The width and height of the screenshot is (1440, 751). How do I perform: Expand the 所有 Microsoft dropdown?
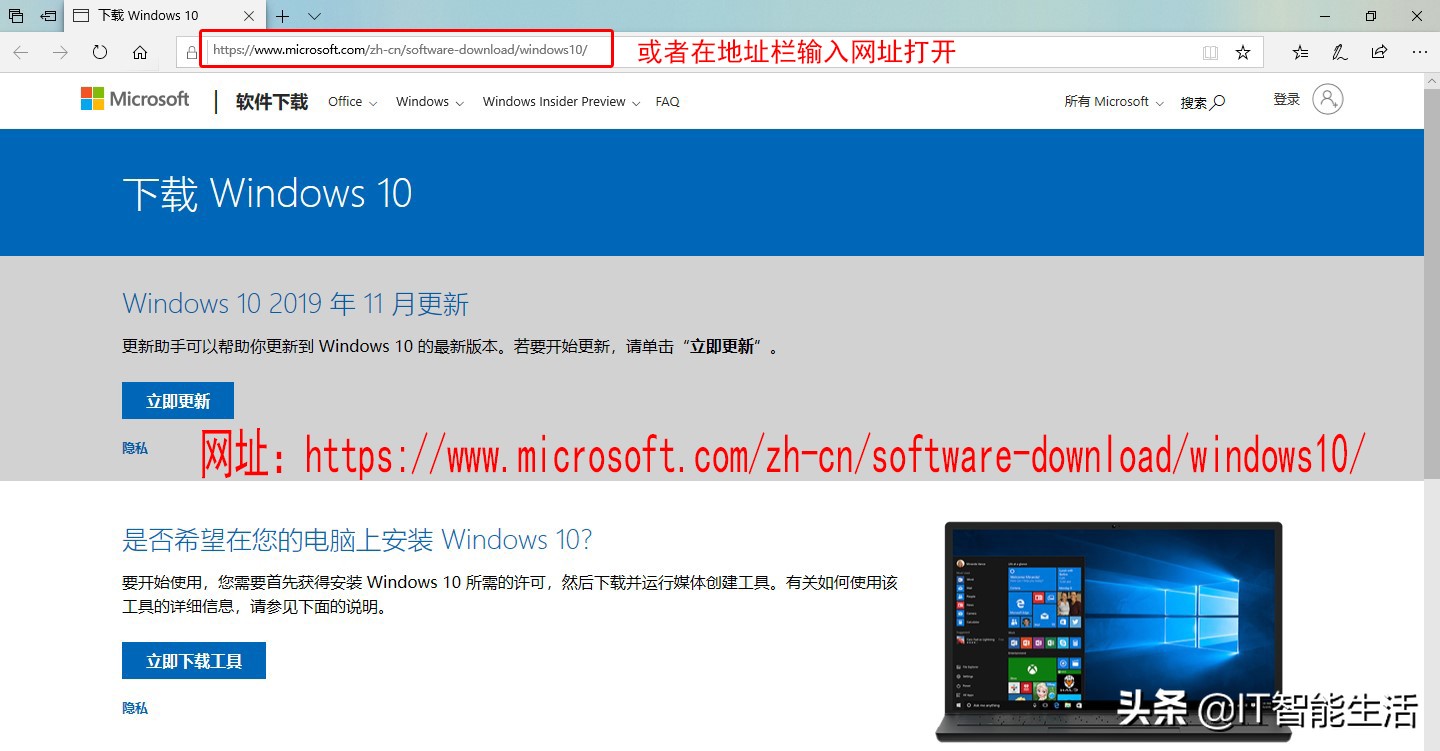point(1111,101)
